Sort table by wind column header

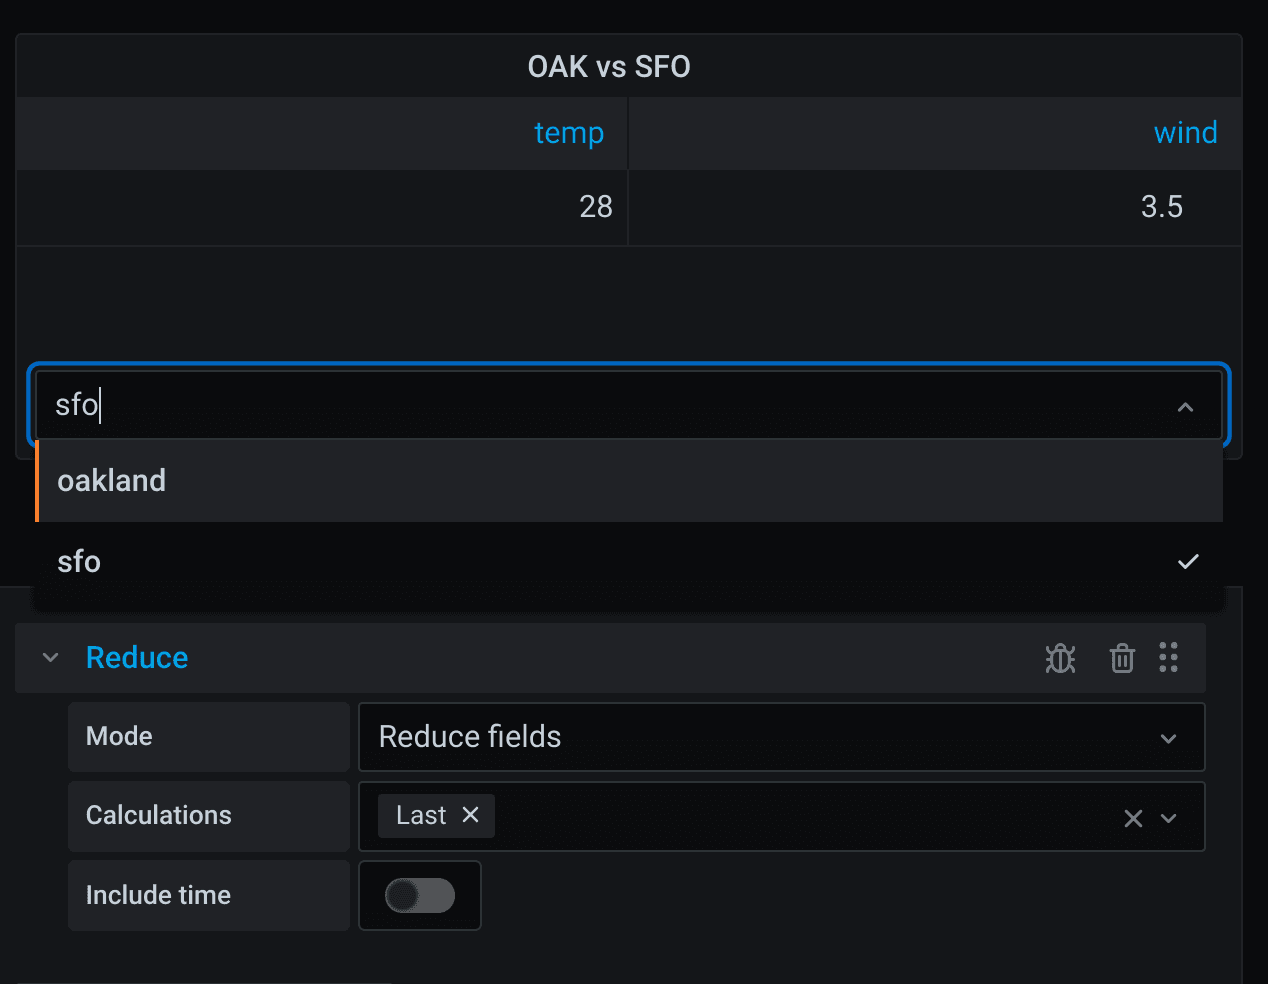(1185, 133)
